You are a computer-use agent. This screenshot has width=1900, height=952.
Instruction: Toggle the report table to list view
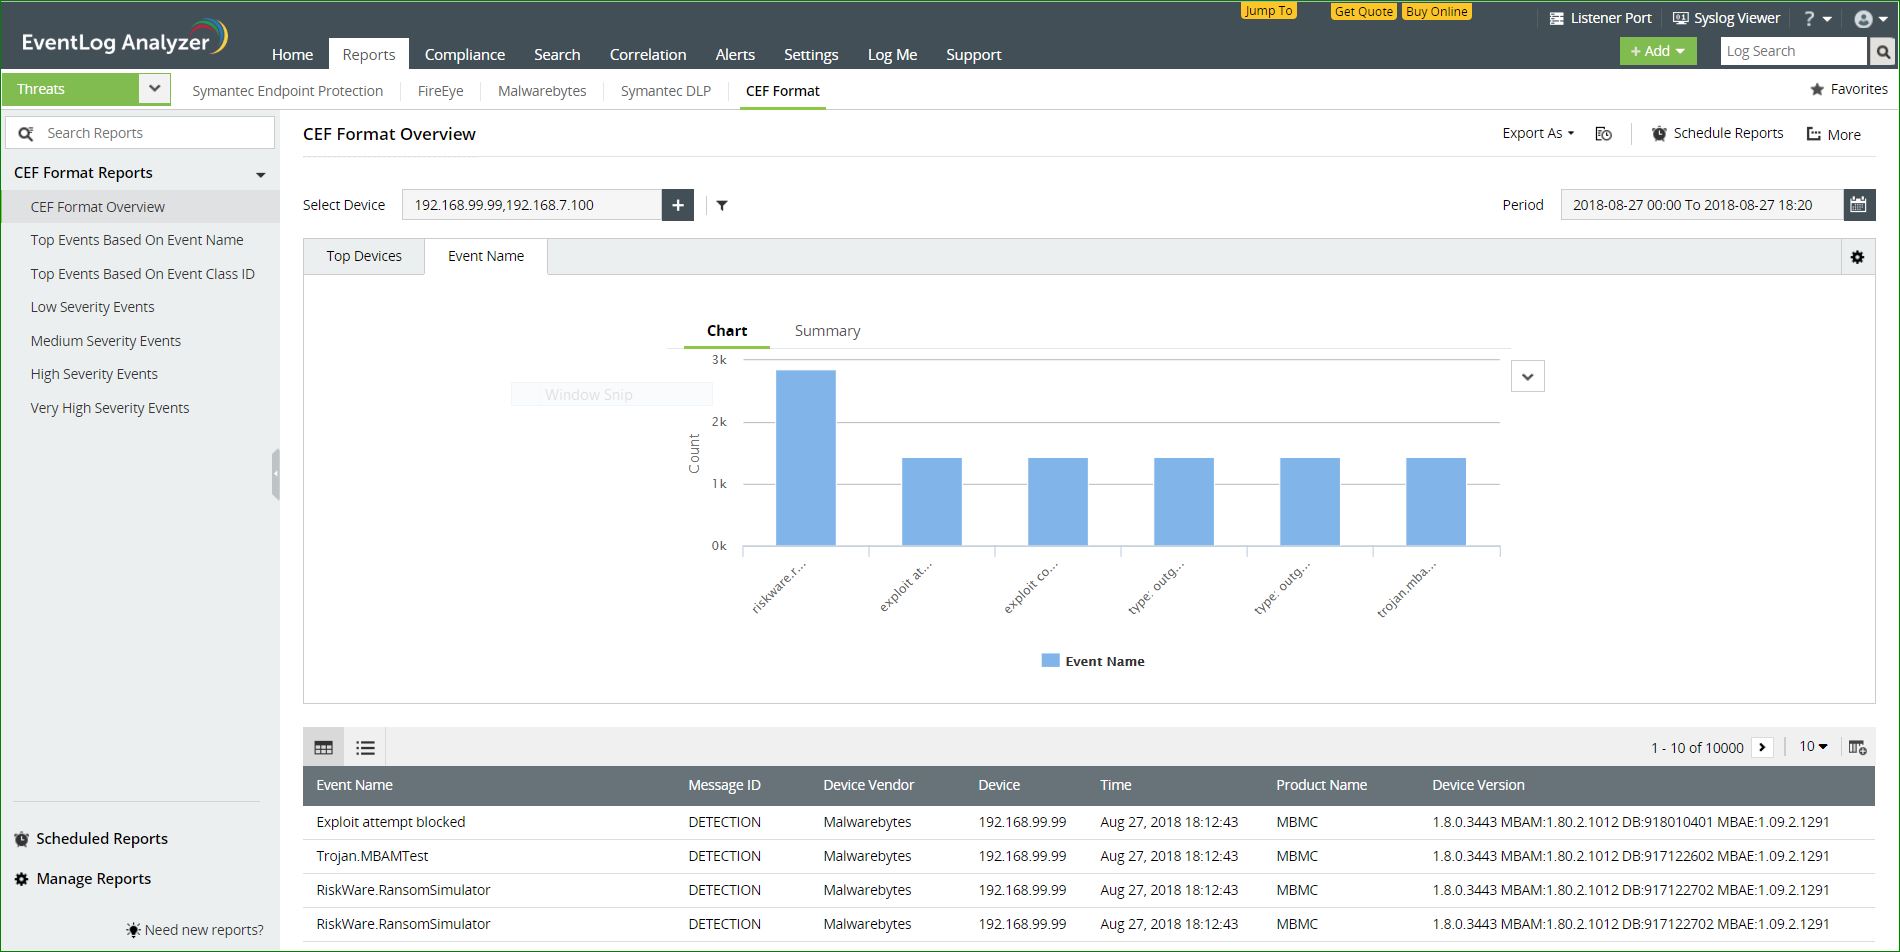365,747
